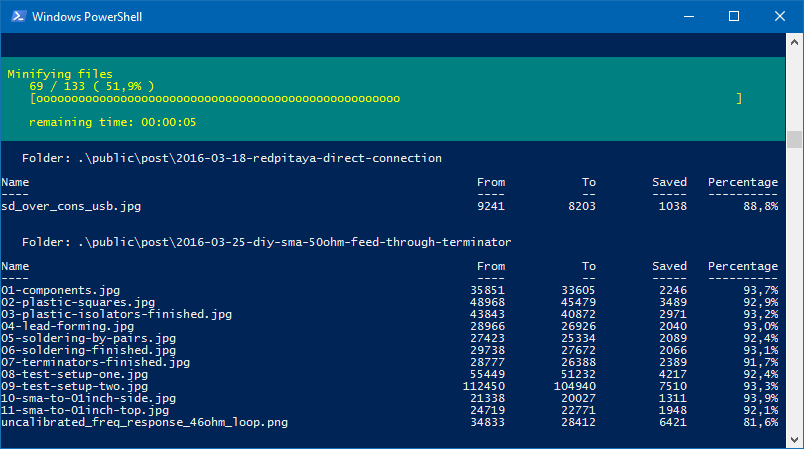This screenshot has width=804, height=449.
Task: Click the Saved column header in second table
Action: pos(669,266)
